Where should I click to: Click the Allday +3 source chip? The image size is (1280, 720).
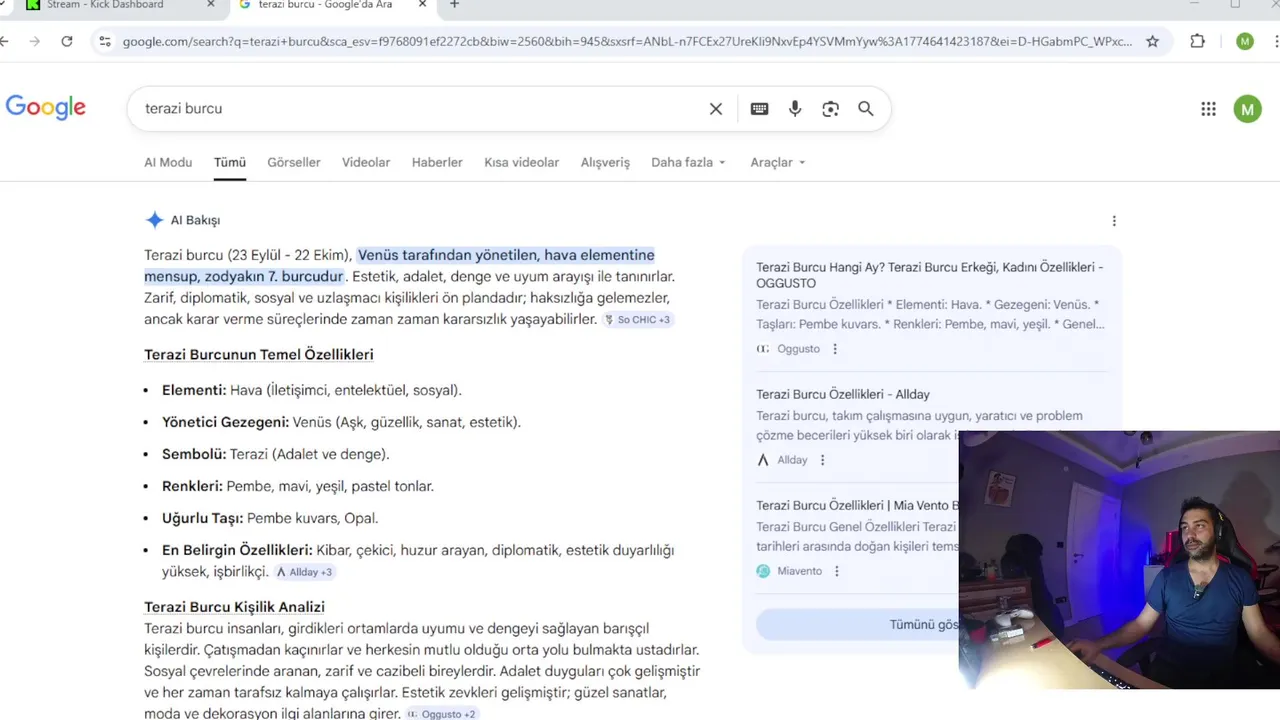click(305, 572)
